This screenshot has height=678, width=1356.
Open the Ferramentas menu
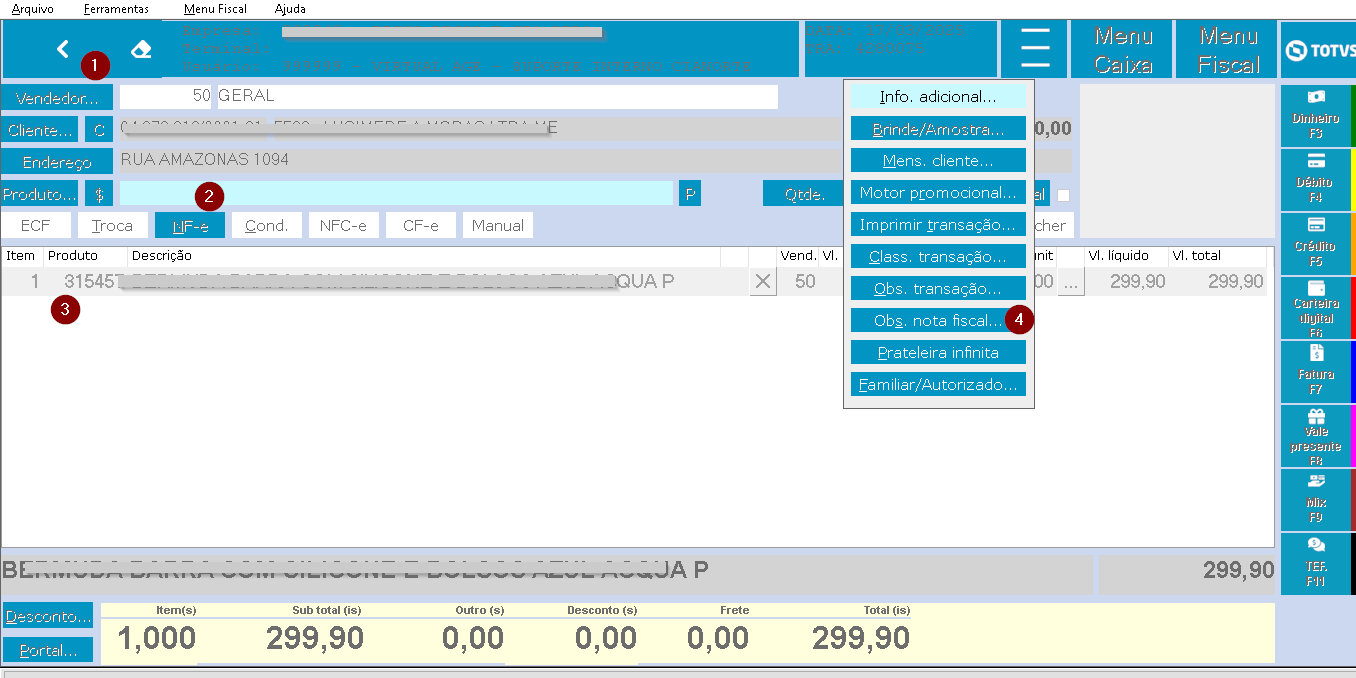click(x=116, y=9)
